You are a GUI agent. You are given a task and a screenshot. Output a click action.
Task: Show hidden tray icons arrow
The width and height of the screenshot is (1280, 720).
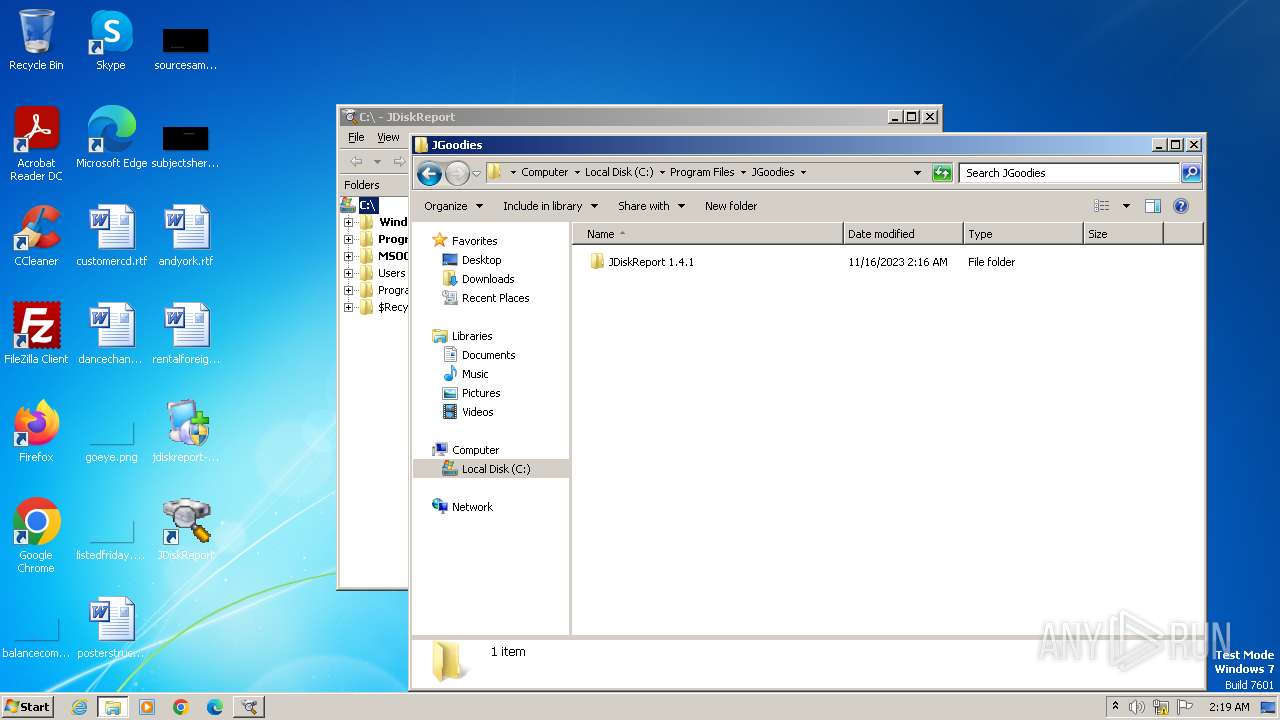(1116, 707)
